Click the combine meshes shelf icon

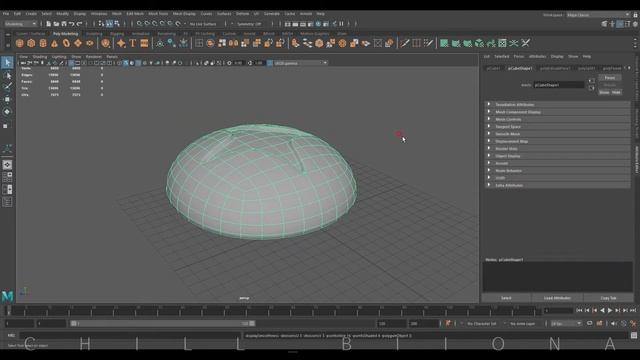click(x=210, y=43)
